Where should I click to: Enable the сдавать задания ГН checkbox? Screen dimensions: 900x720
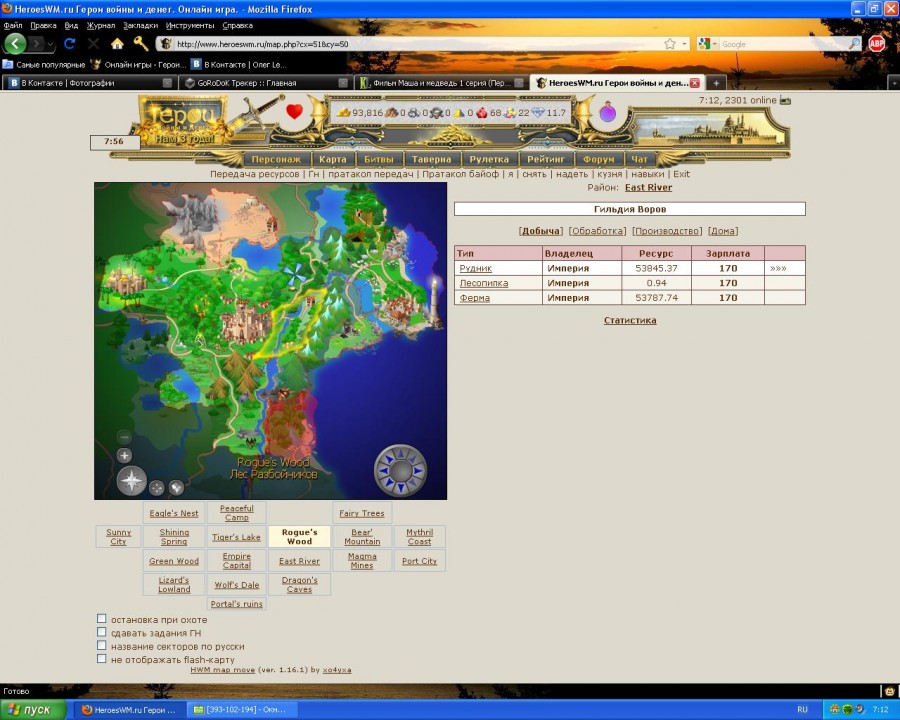(102, 632)
